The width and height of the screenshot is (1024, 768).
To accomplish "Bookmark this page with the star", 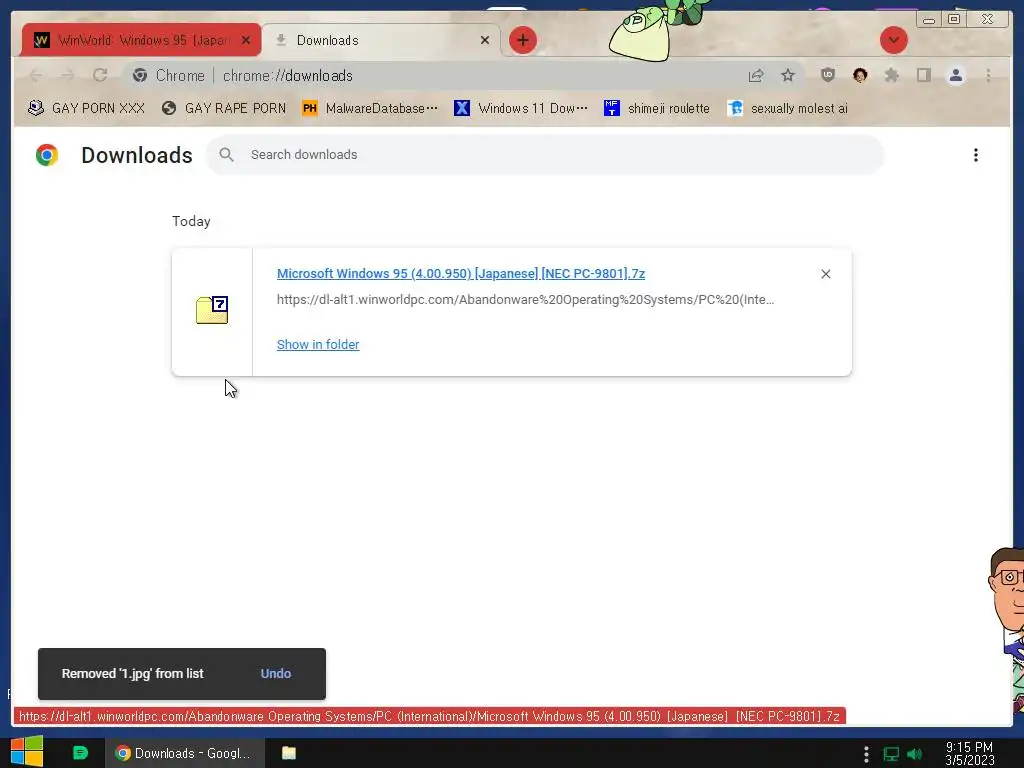I will (788, 76).
